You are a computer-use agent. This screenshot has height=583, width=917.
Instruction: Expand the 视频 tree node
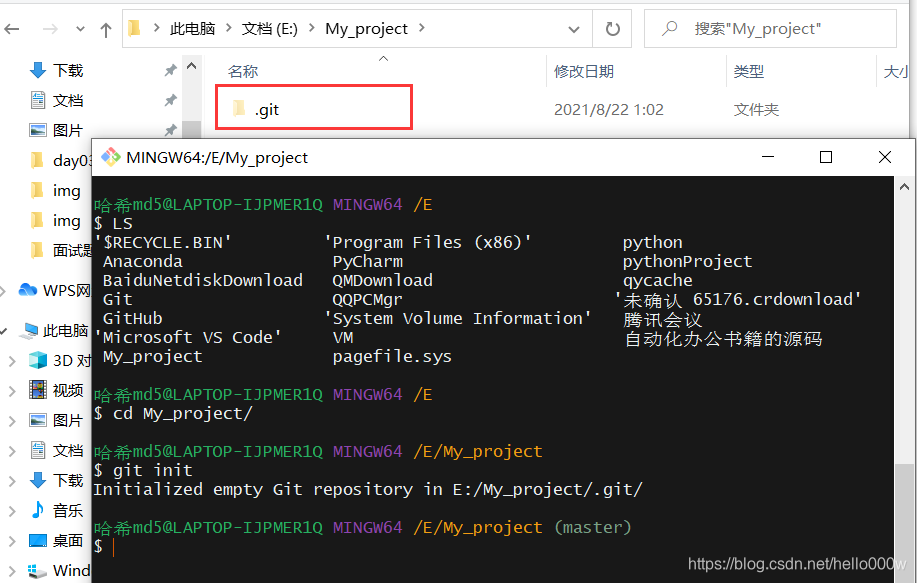pos(12,391)
